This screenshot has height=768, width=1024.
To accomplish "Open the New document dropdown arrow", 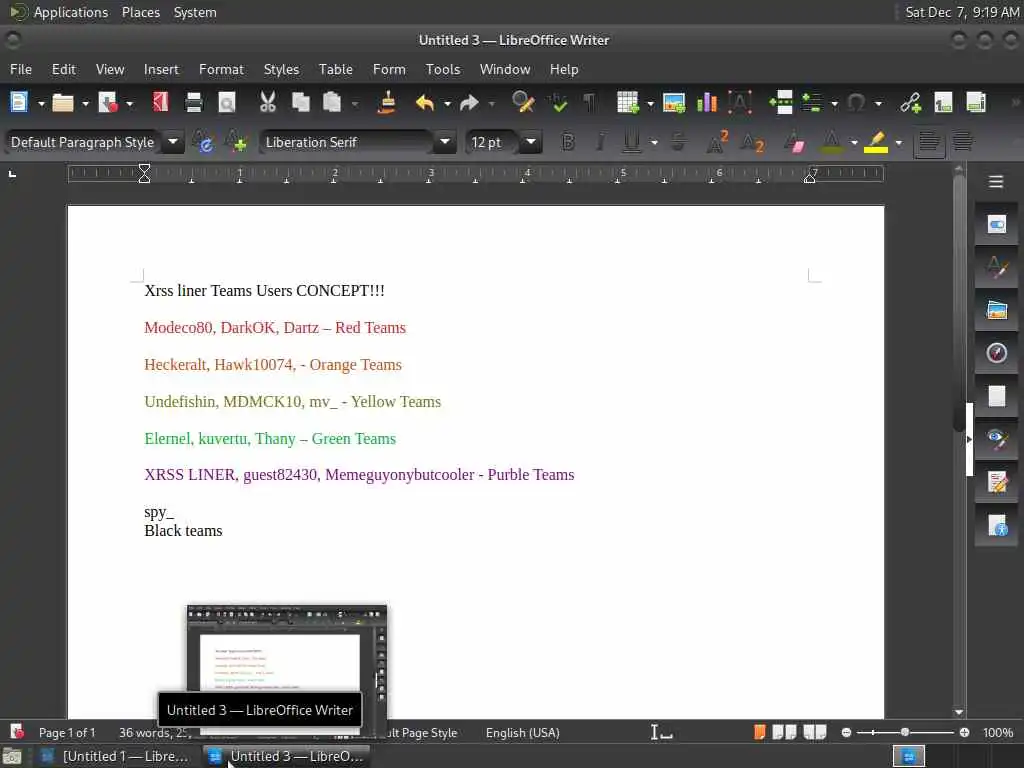I will 40,103.
